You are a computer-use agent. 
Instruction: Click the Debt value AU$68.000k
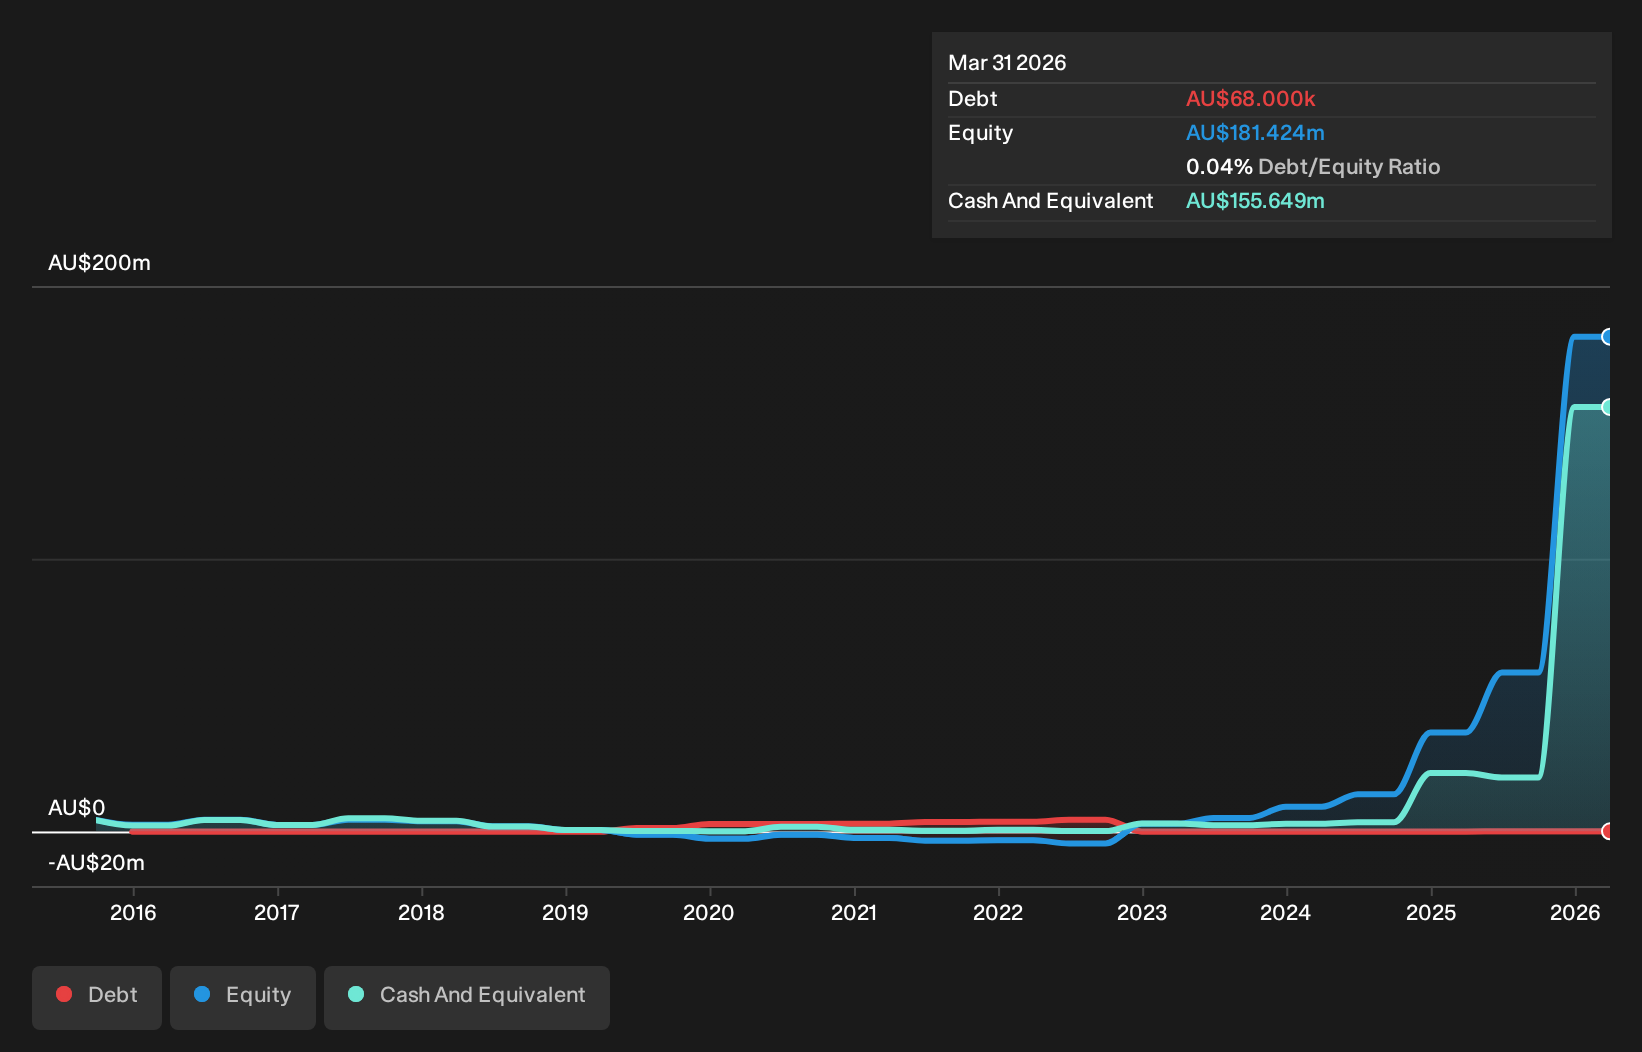(1250, 99)
